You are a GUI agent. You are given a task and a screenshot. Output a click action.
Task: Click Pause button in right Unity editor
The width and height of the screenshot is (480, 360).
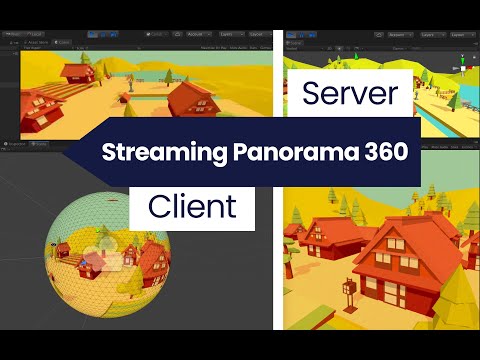point(302,35)
